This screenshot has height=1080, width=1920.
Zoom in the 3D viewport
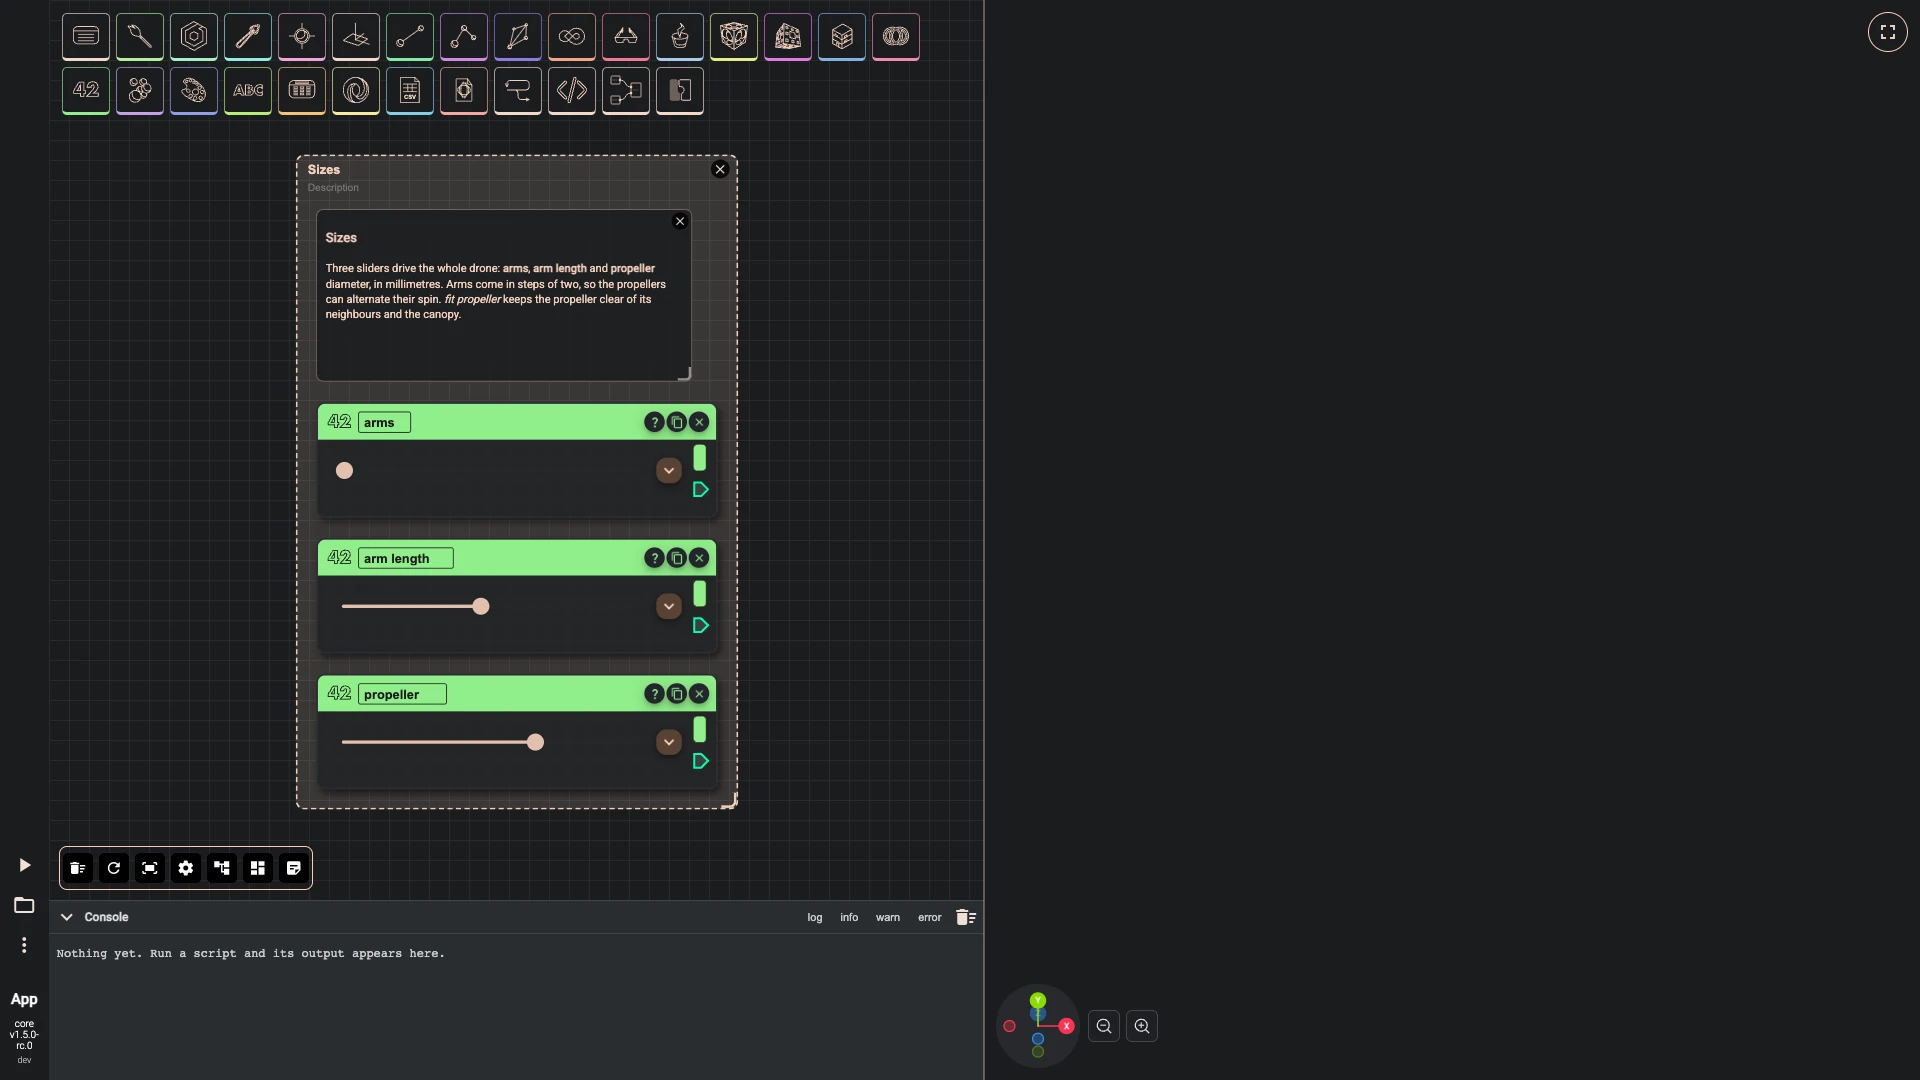pos(1142,1026)
